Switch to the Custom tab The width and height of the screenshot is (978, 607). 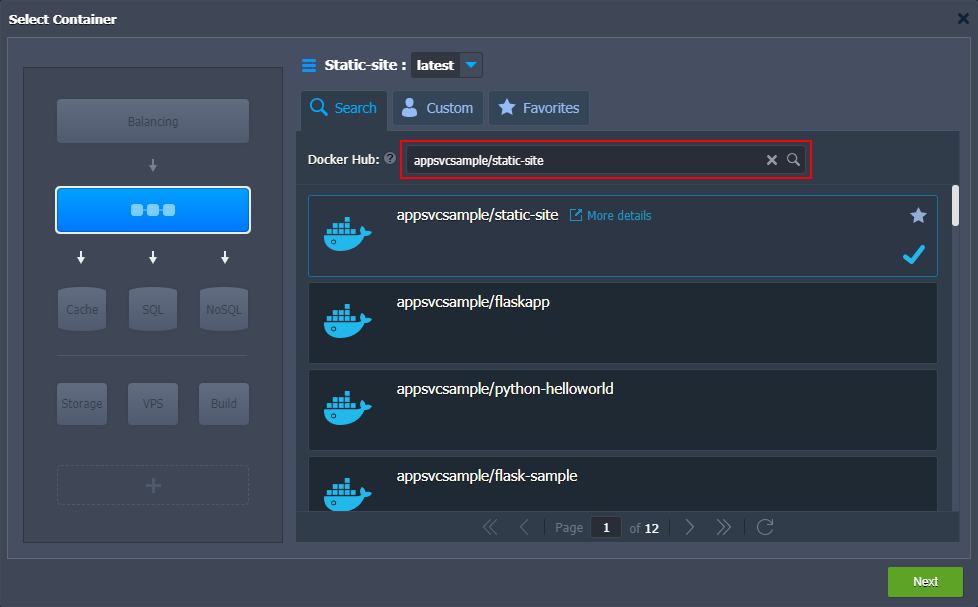438,108
